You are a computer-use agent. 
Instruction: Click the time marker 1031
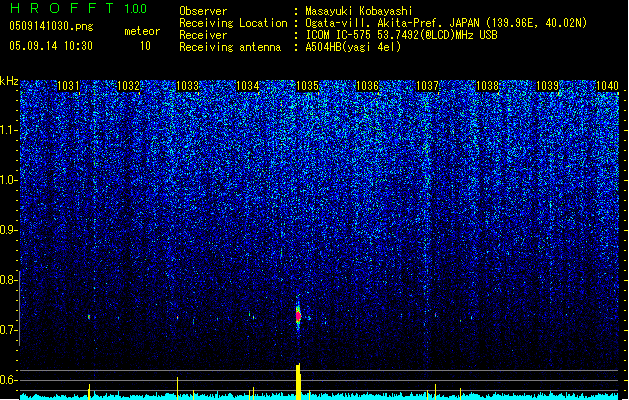(68, 86)
